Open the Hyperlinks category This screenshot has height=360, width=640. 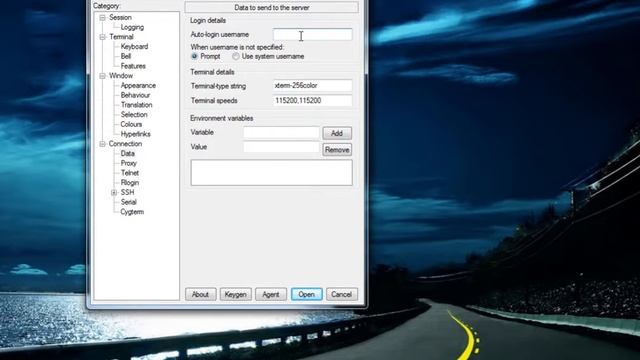(136, 134)
